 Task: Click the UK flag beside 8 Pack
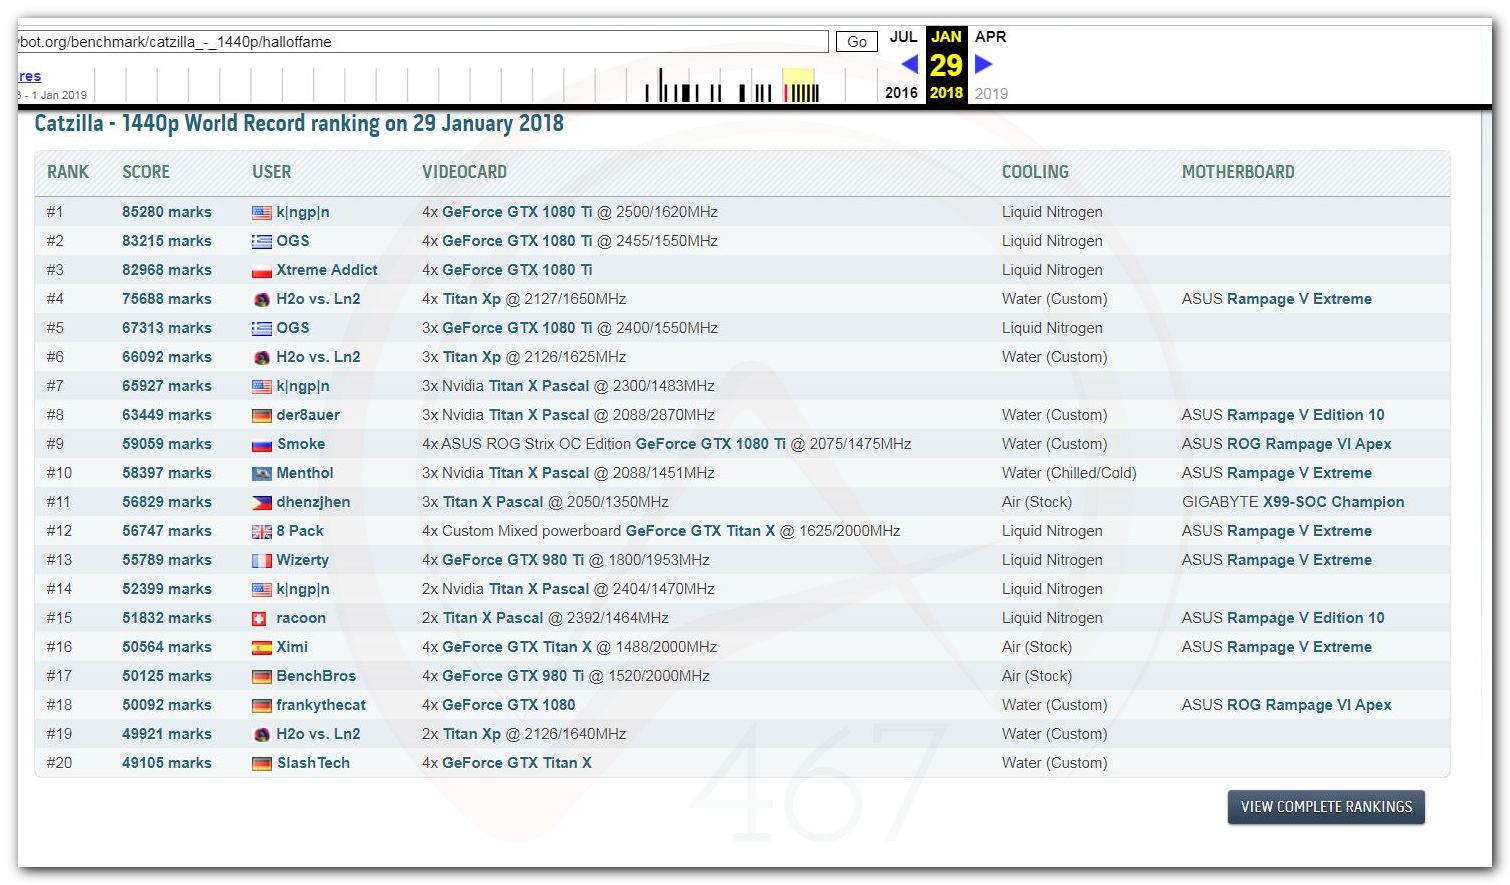[262, 532]
